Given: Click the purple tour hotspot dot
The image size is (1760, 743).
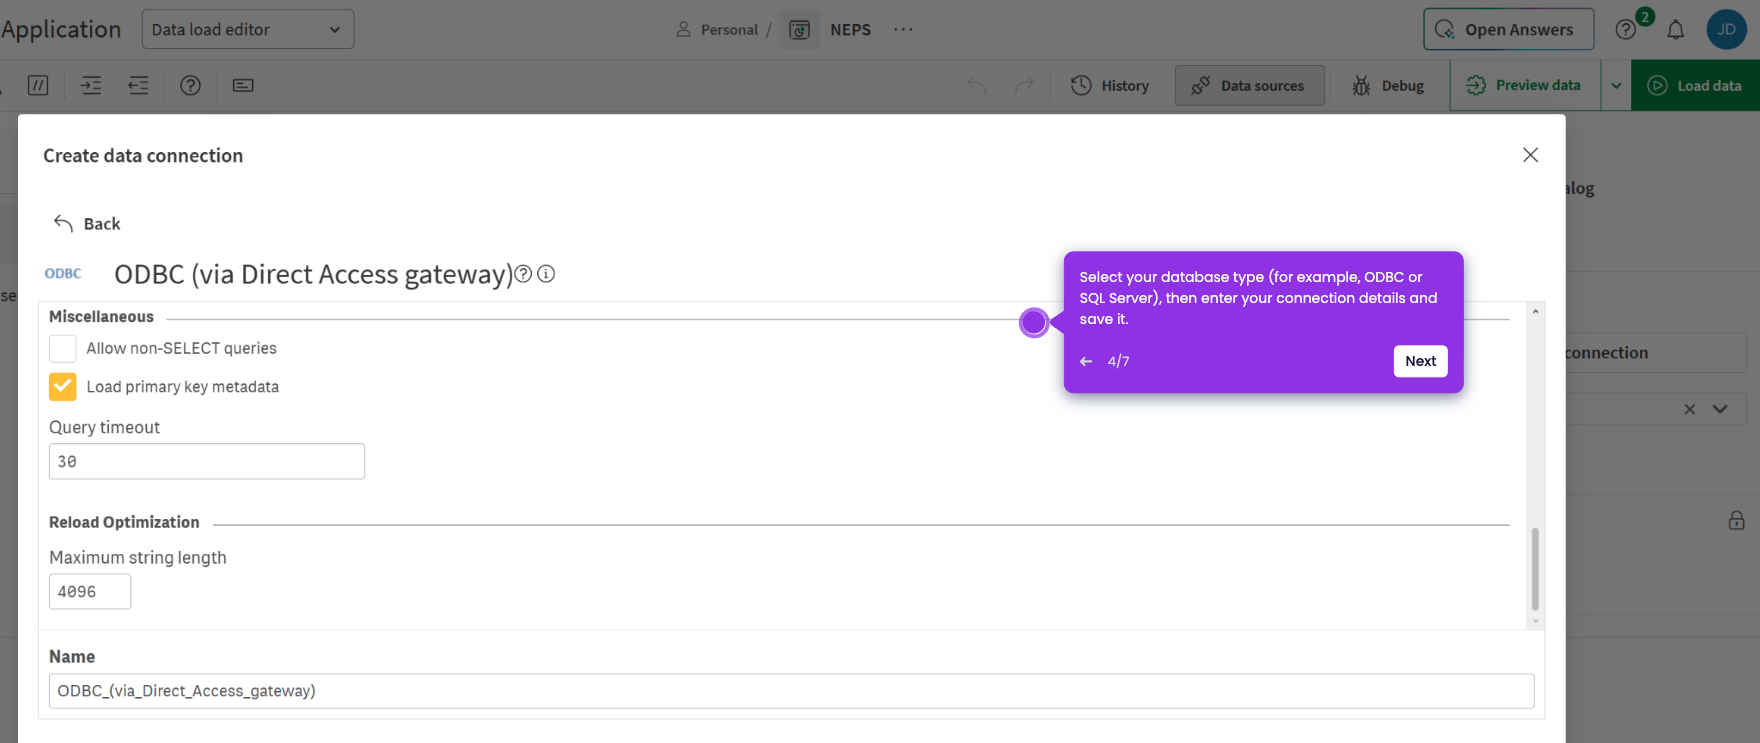Looking at the screenshot, I should [1034, 322].
